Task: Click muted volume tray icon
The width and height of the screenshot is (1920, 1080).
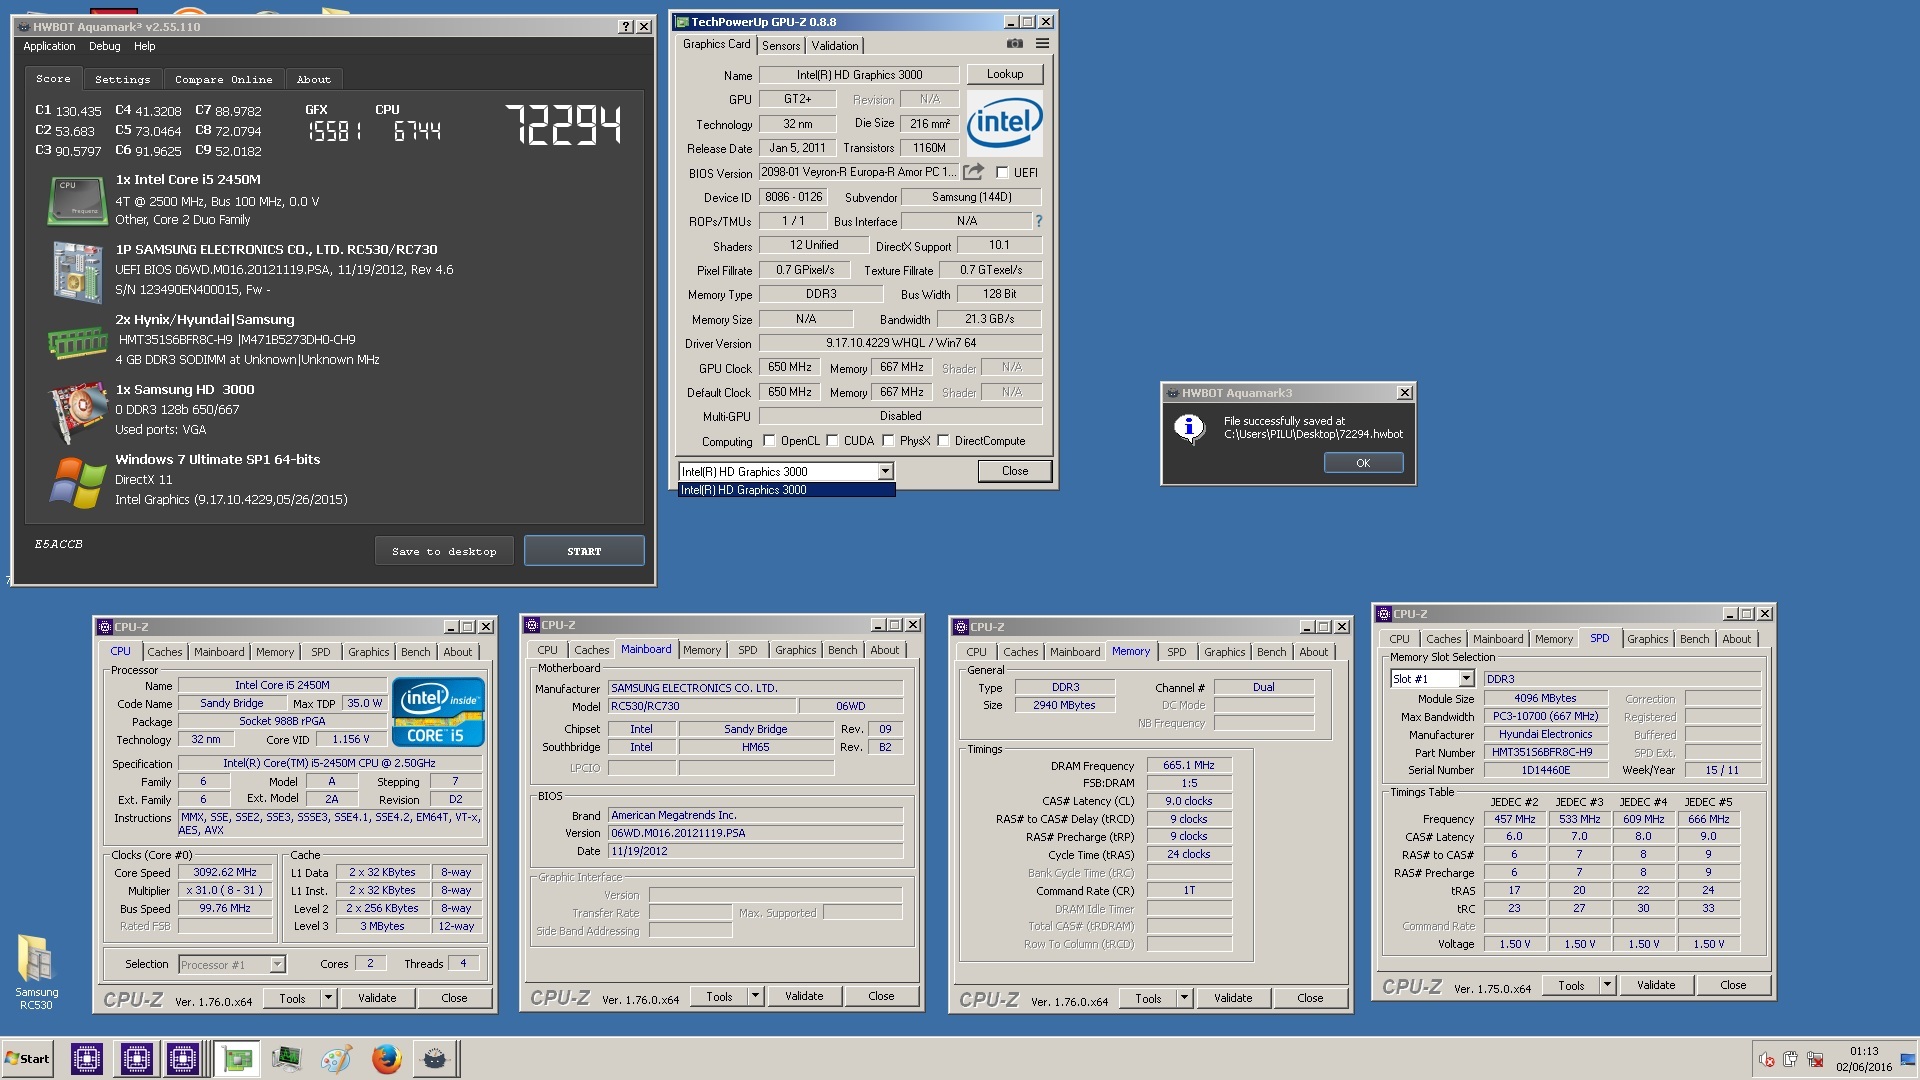Action: pyautogui.click(x=1767, y=1059)
